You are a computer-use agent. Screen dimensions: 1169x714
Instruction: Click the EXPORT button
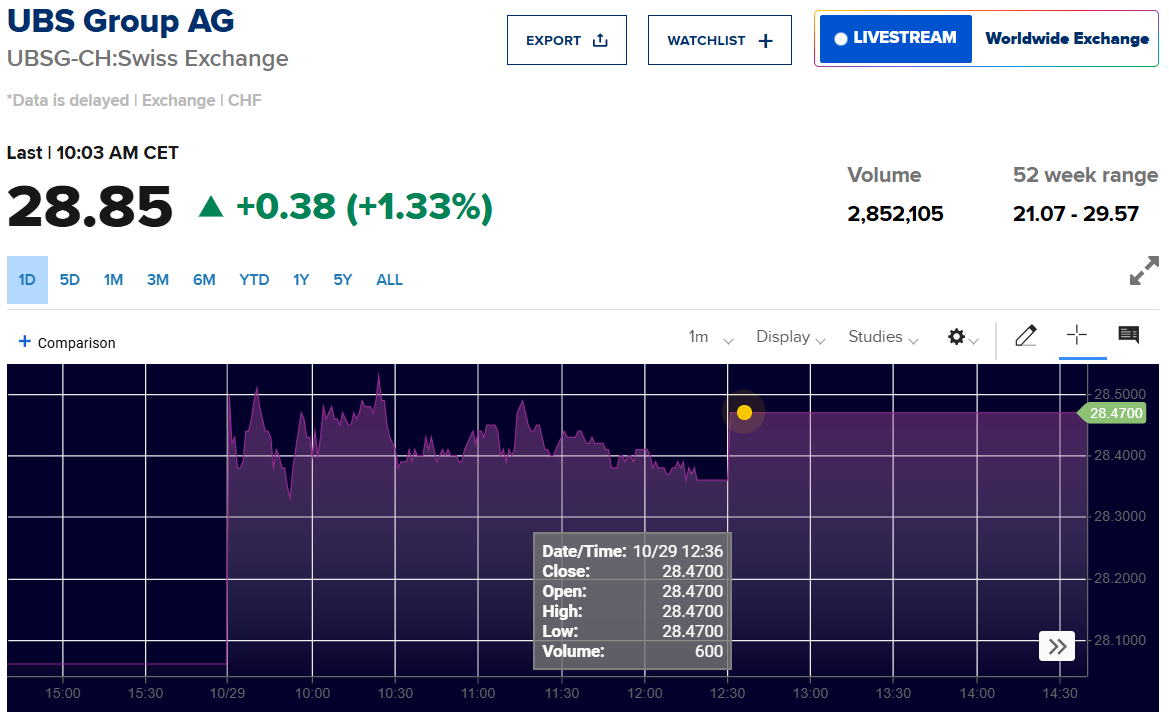[x=567, y=40]
